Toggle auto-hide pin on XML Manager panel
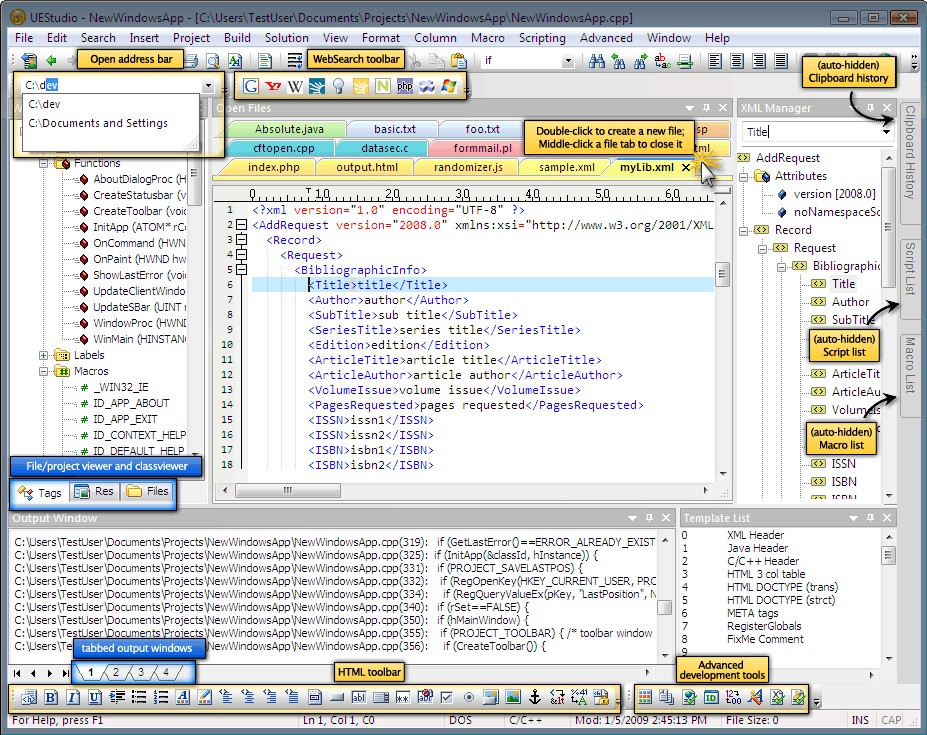 [x=870, y=108]
